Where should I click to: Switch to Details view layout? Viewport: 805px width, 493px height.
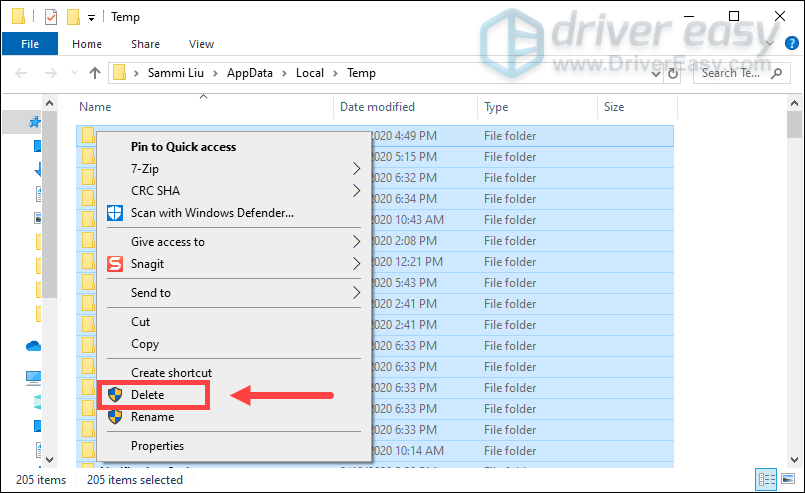tap(765, 480)
